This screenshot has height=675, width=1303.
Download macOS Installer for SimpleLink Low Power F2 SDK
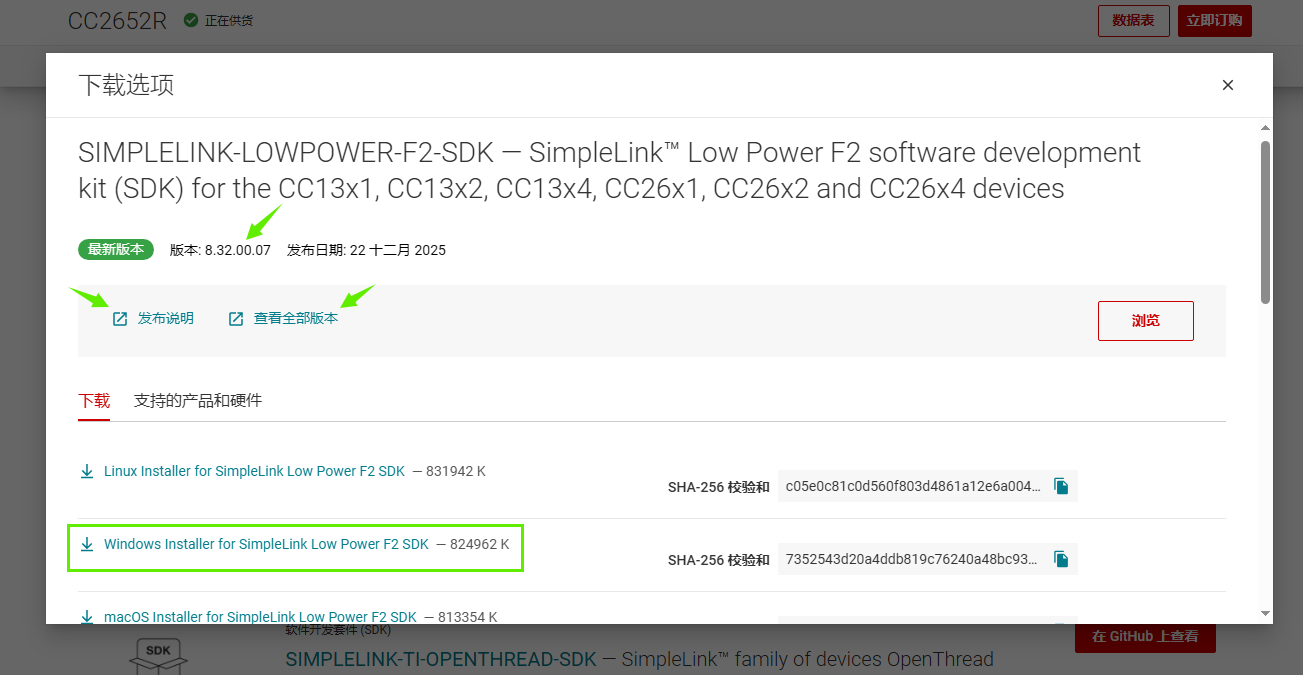(260, 617)
